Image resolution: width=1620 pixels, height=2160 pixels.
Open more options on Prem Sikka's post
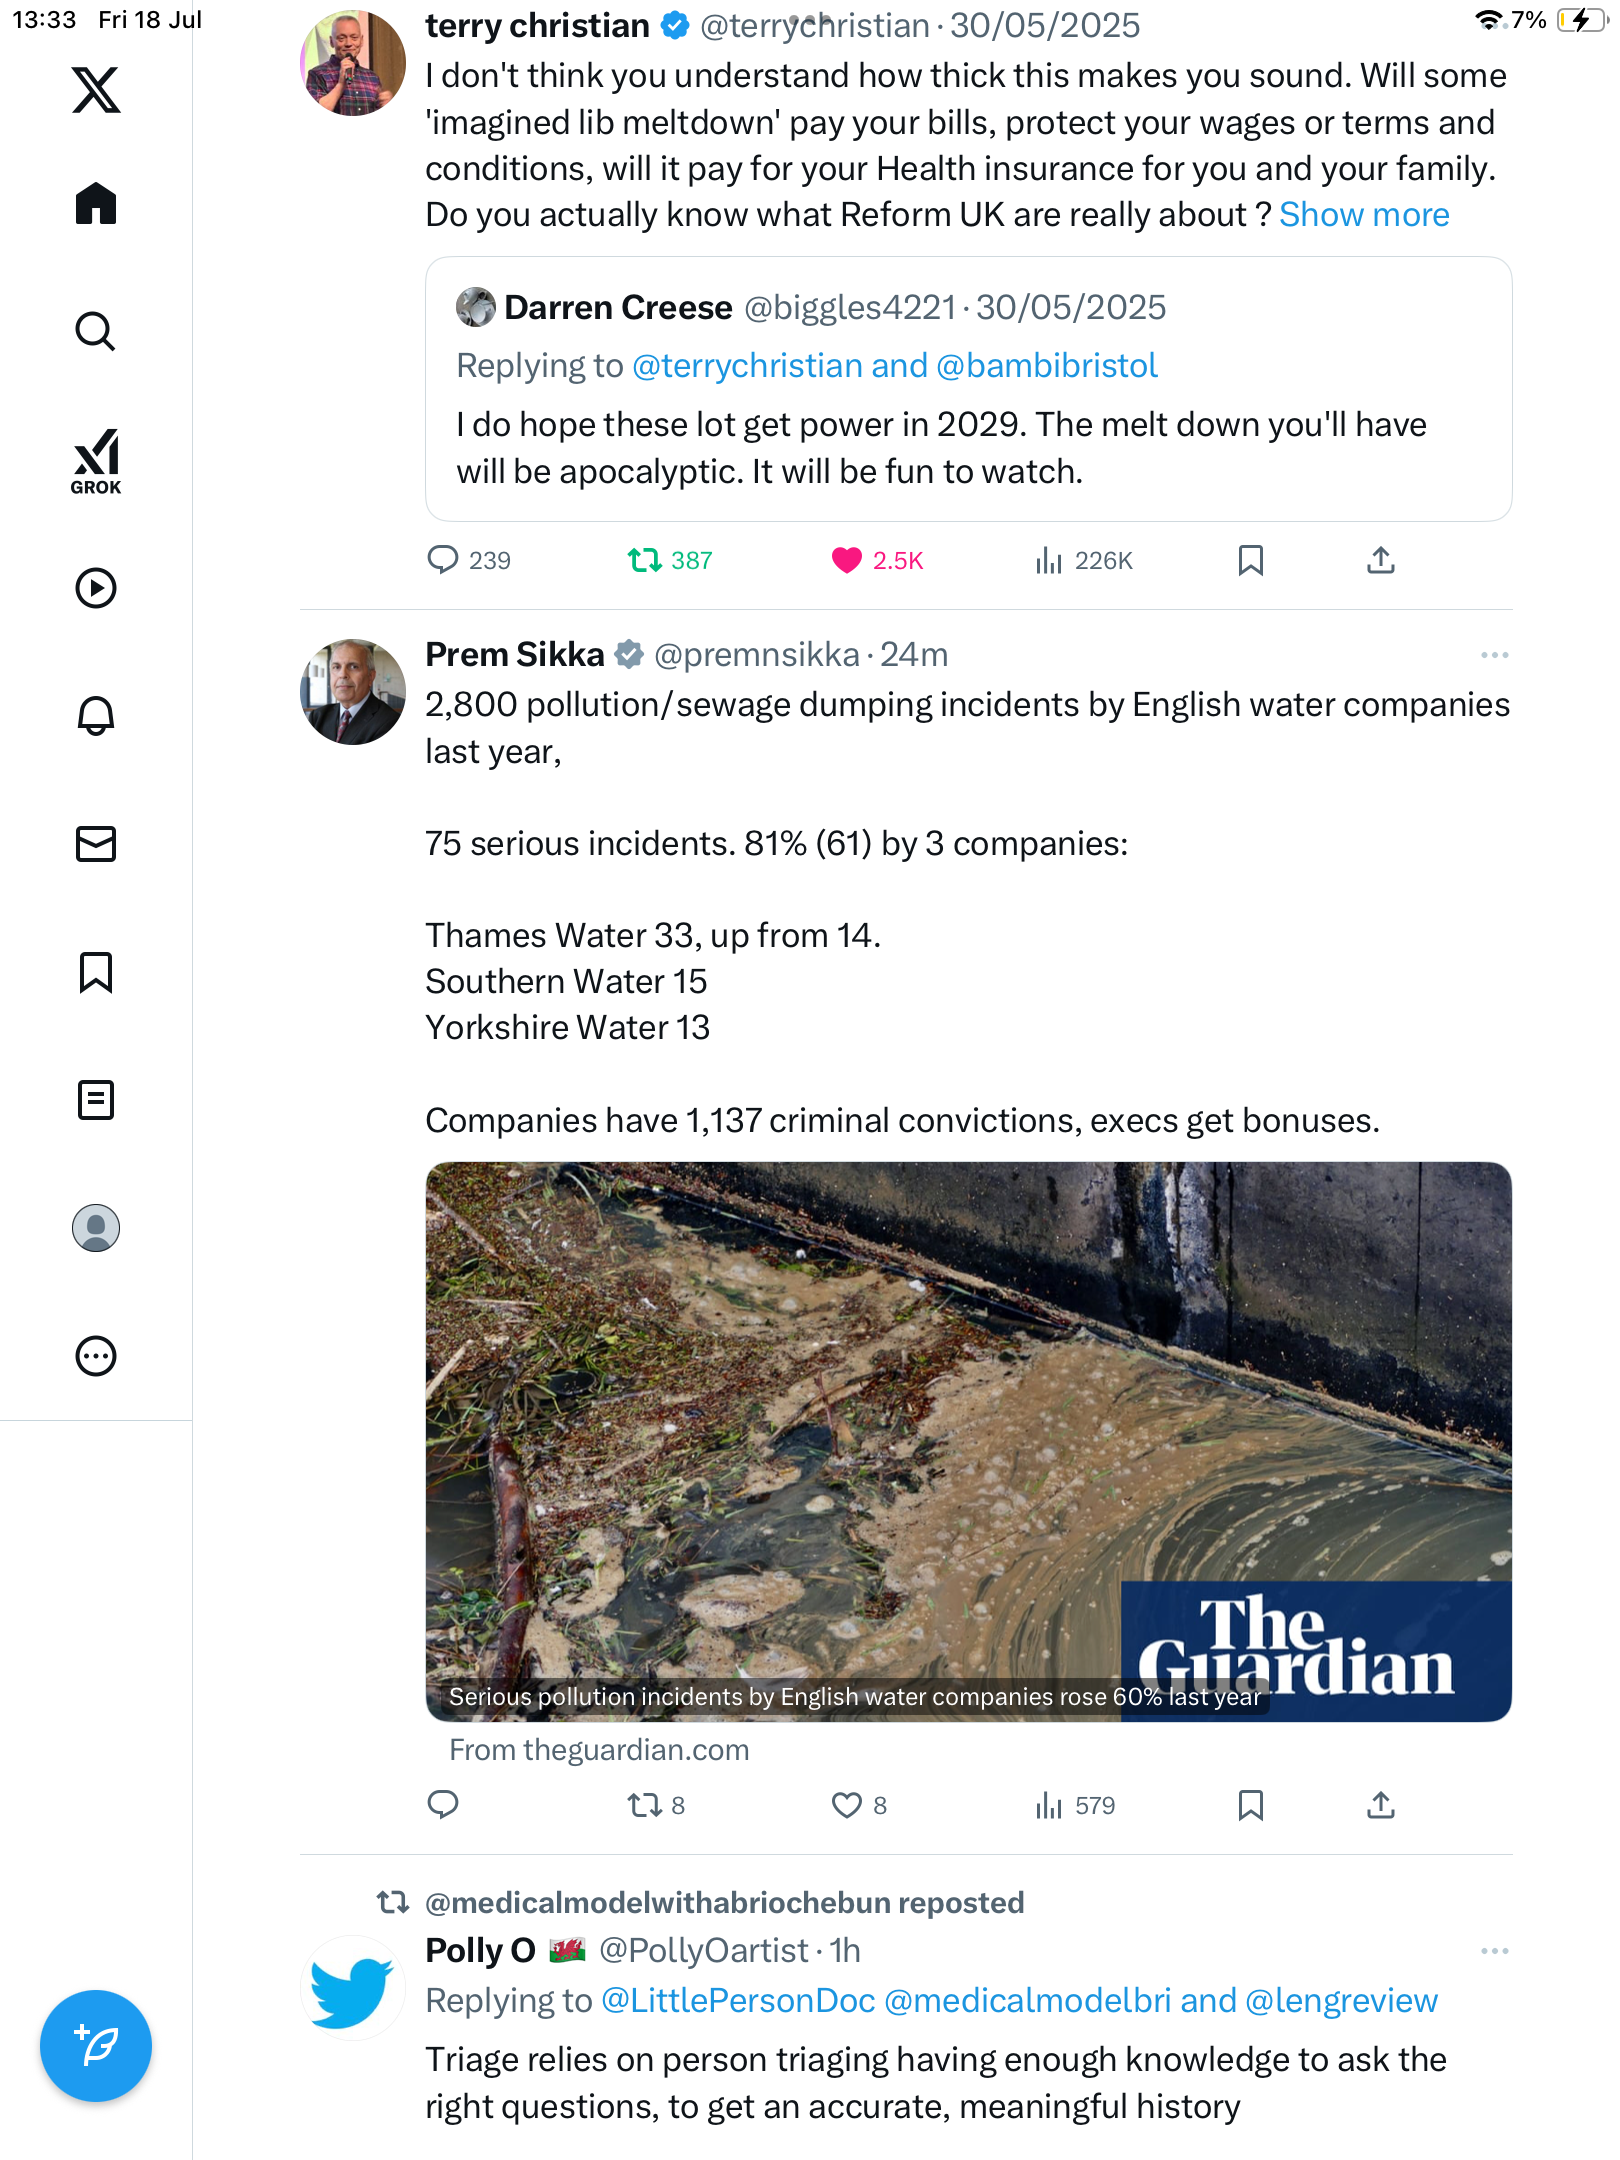[1494, 655]
